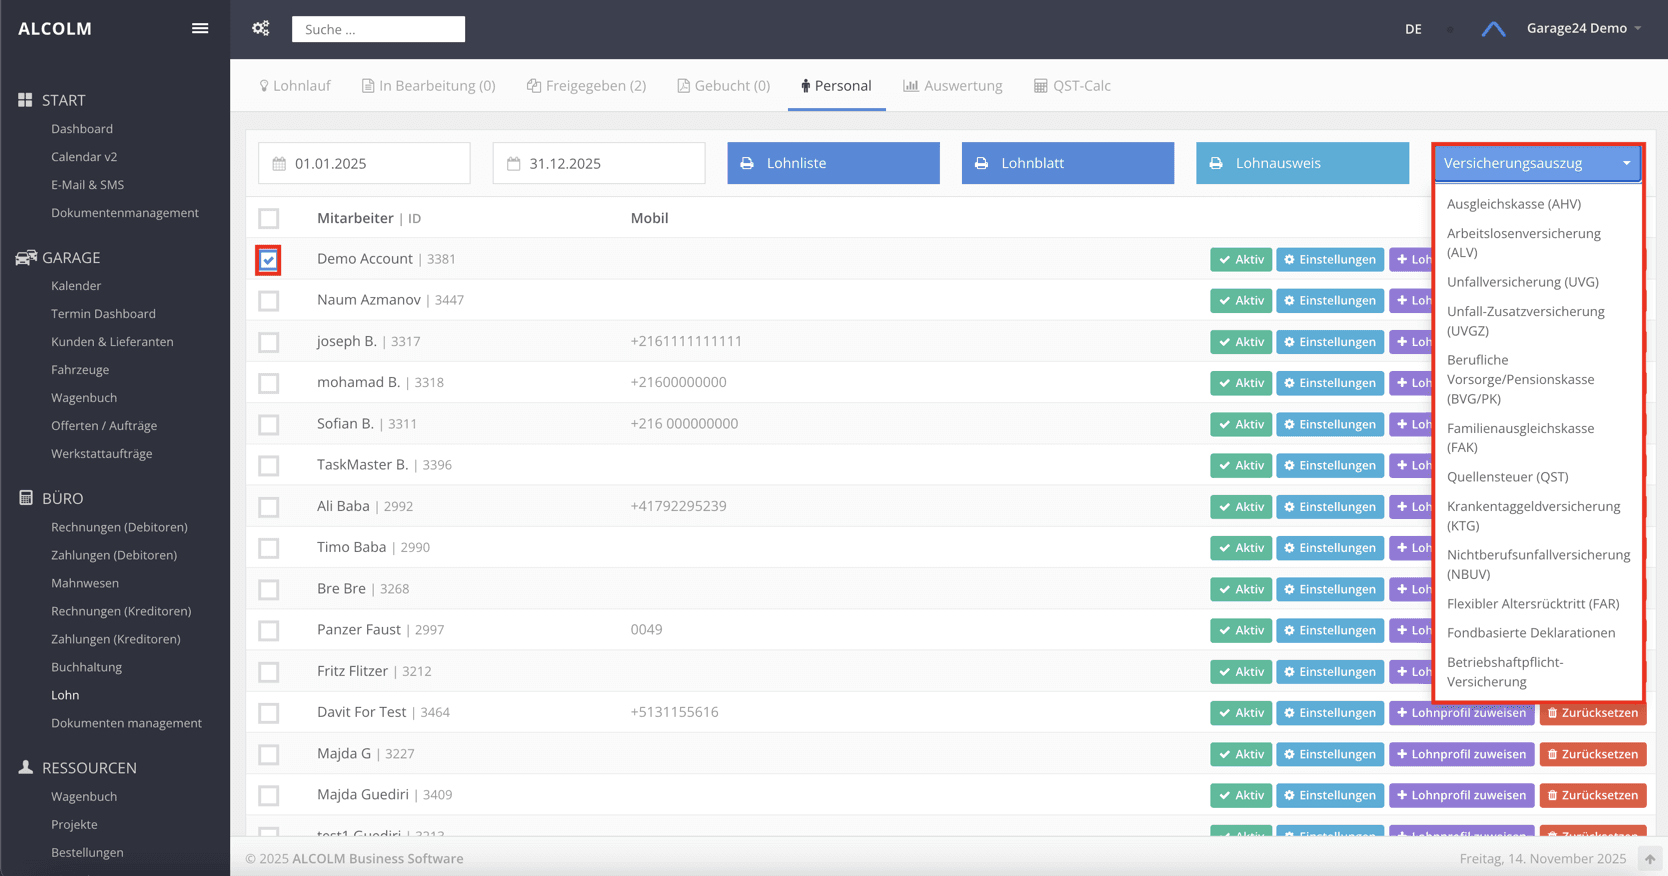The image size is (1668, 876).
Task: Click the calculator icon on the QST-Calc tab
Action: (1041, 86)
